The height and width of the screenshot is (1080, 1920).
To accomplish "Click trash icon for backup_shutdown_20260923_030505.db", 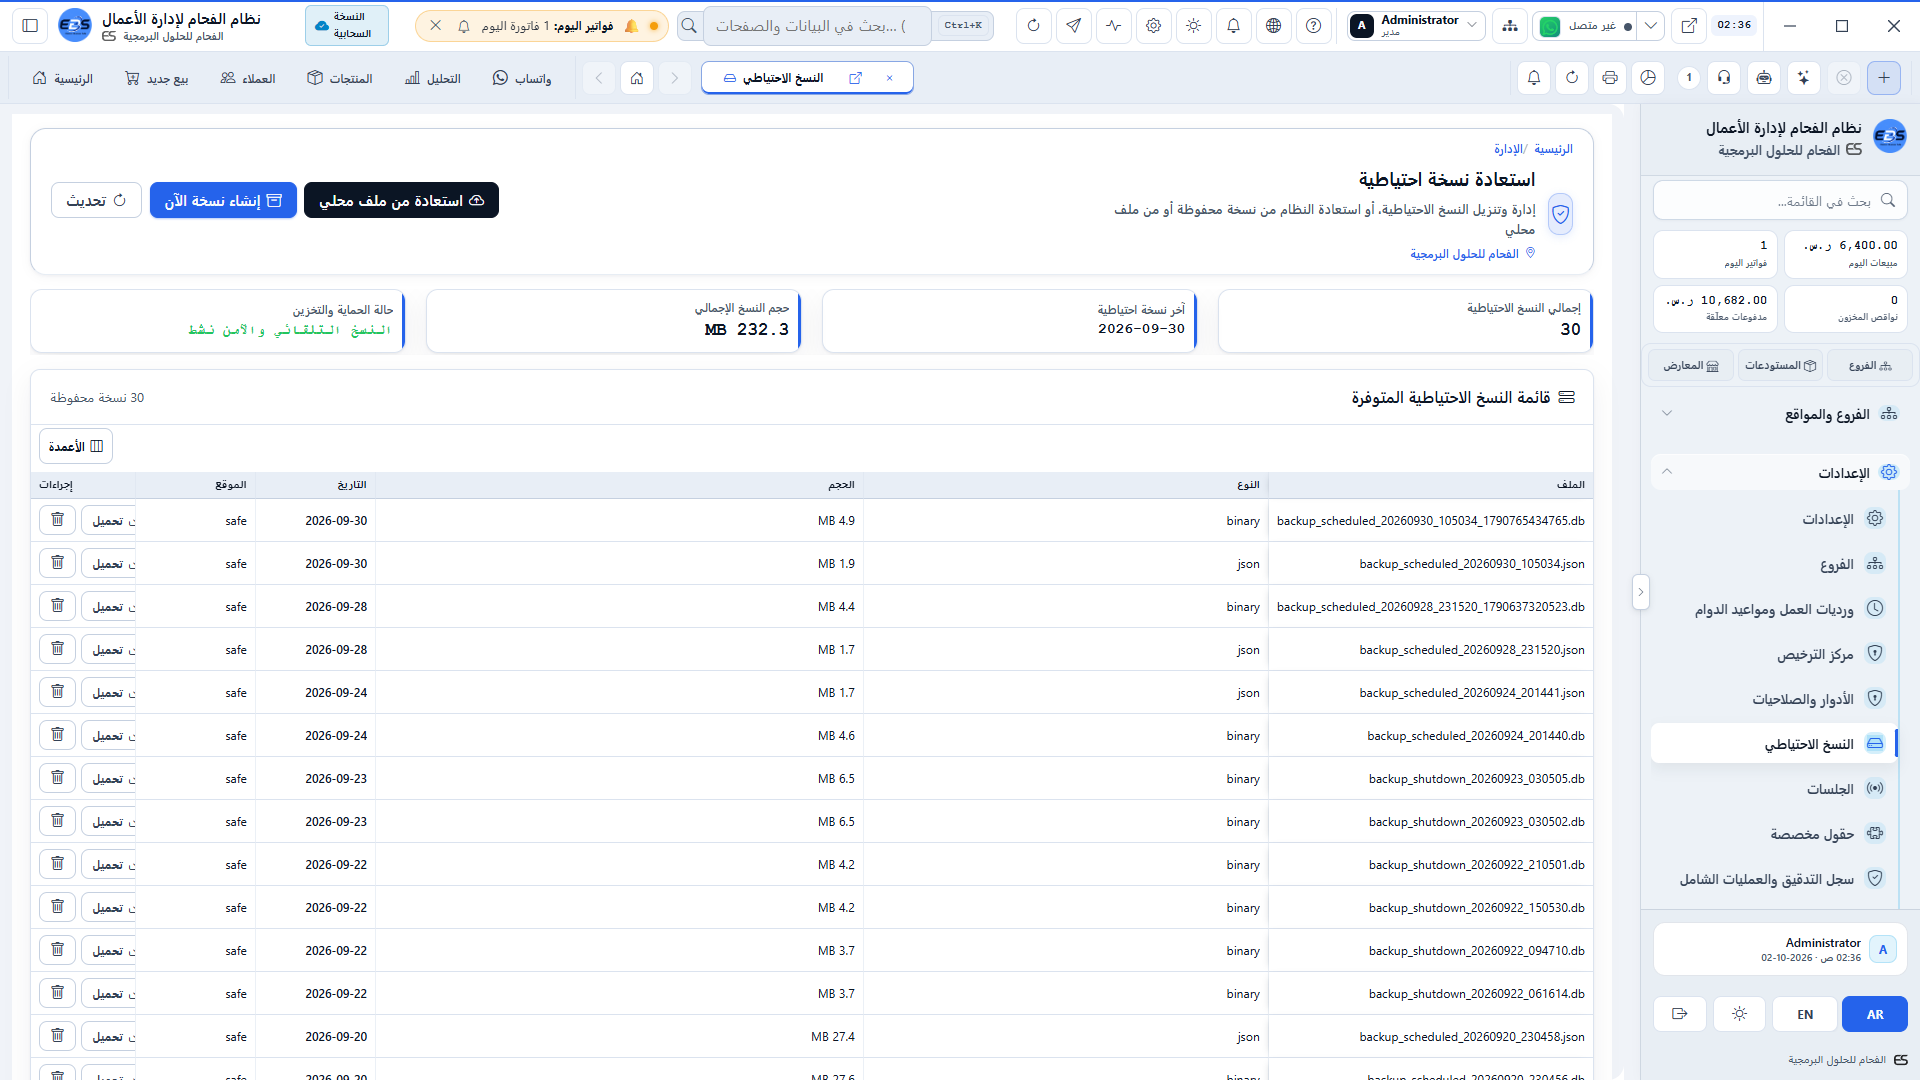I will 58,778.
